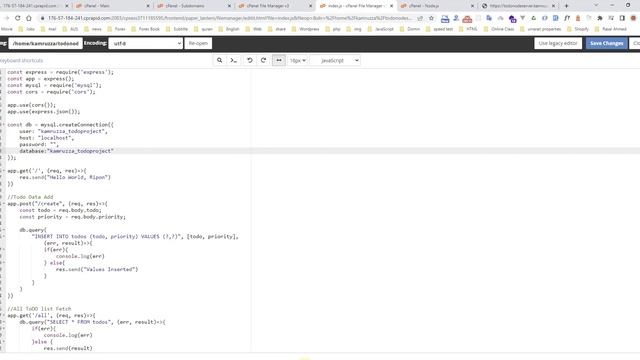Open the utf-8 encoding dropdown
The width and height of the screenshot is (640, 360).
[145, 43]
